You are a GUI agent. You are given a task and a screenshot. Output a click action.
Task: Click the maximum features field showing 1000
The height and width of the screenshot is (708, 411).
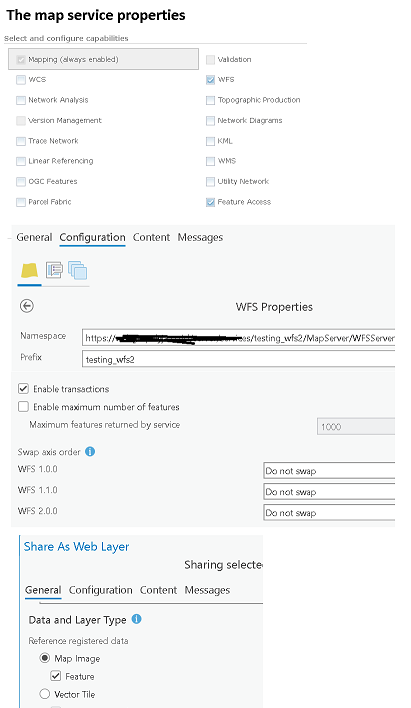(356, 427)
